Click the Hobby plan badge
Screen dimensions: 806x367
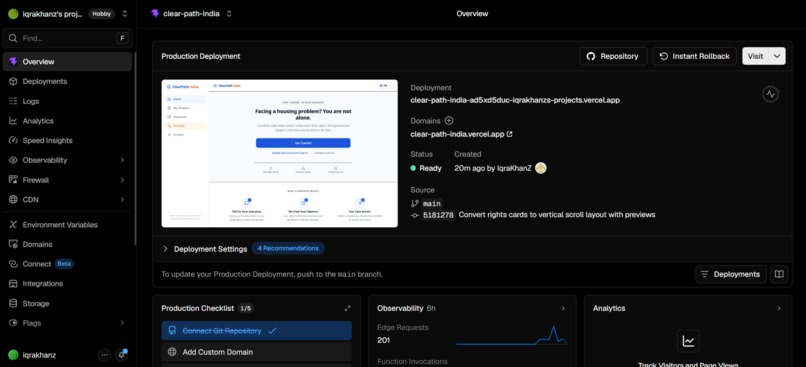[x=101, y=14]
